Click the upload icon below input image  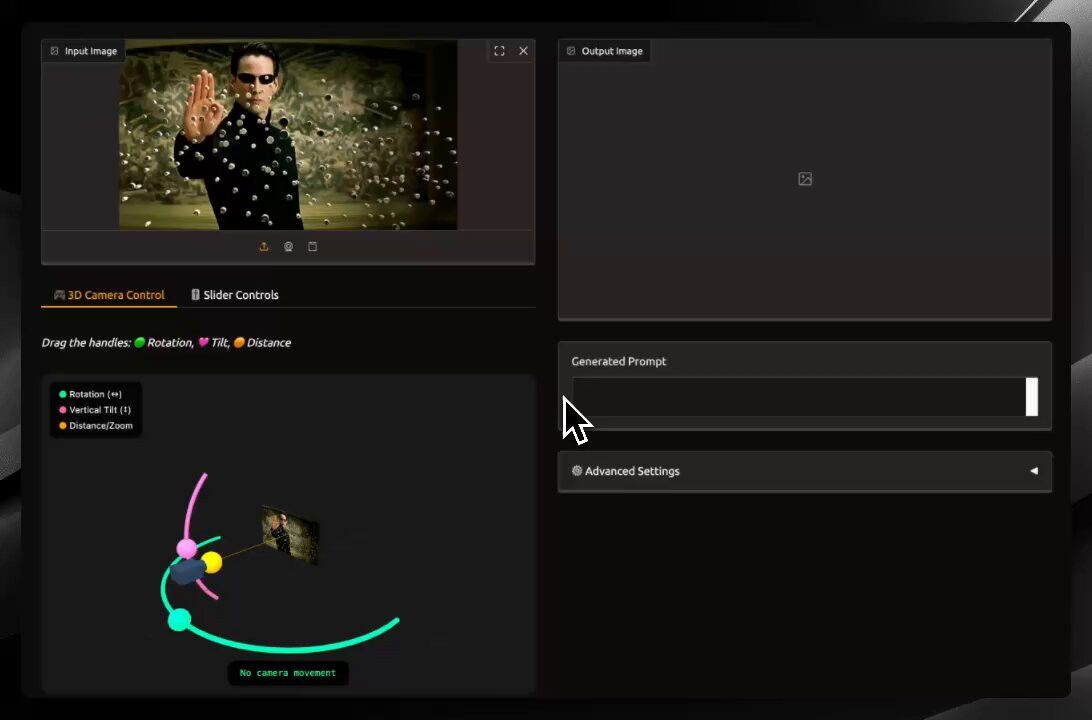(x=264, y=246)
